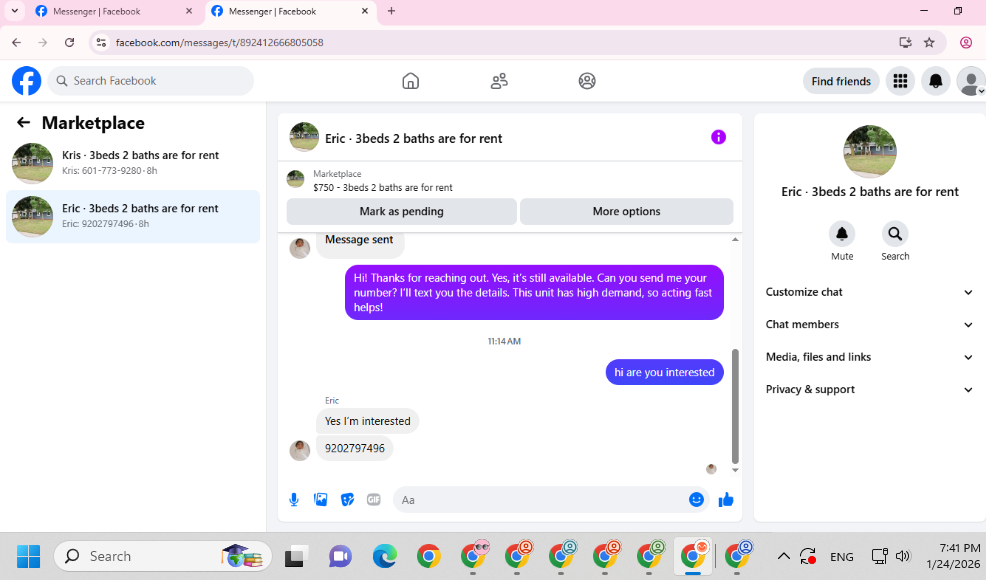Open Microsoft Edge from the taskbar

pyautogui.click(x=384, y=556)
